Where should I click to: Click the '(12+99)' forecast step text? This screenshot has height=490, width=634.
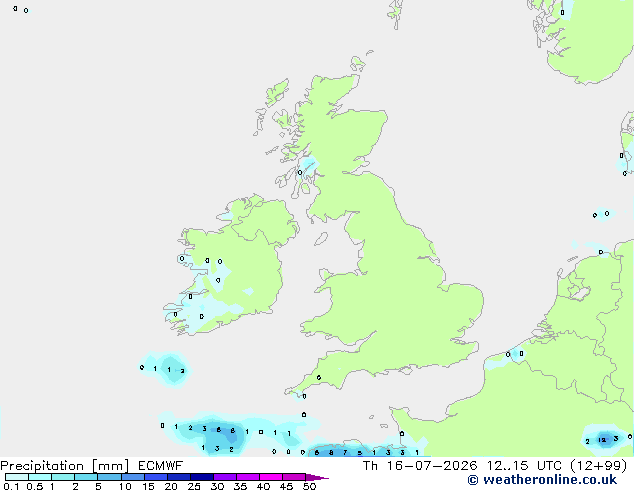[x=598, y=466]
